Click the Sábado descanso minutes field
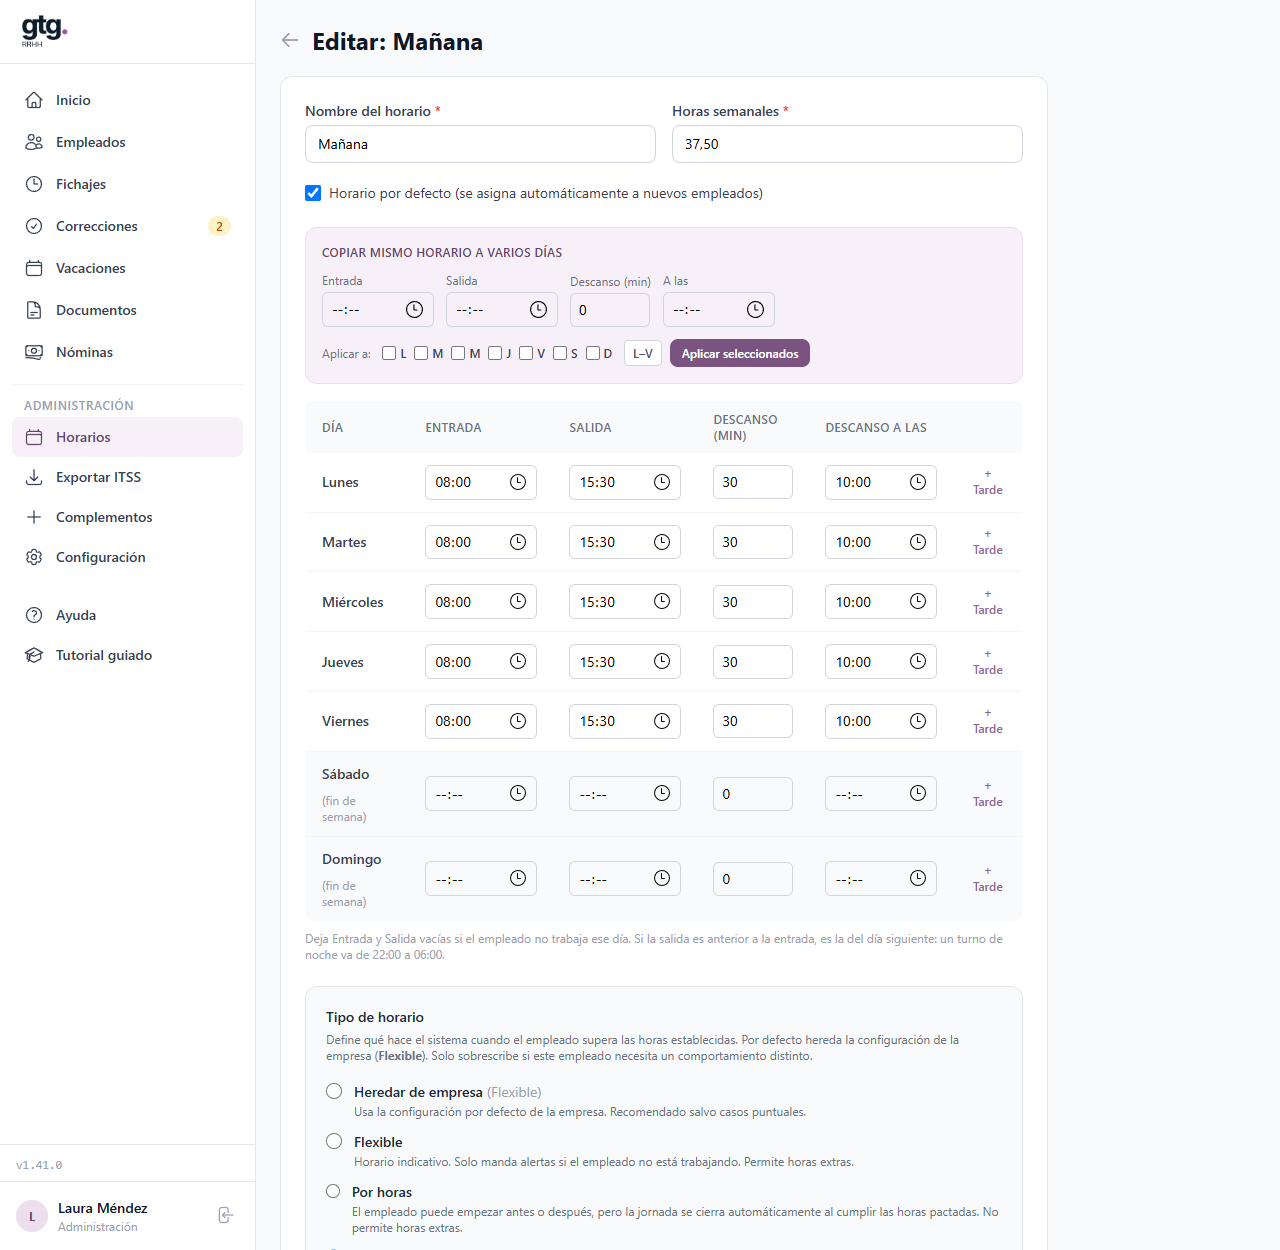Screen dimensions: 1280x1250 [x=753, y=794]
